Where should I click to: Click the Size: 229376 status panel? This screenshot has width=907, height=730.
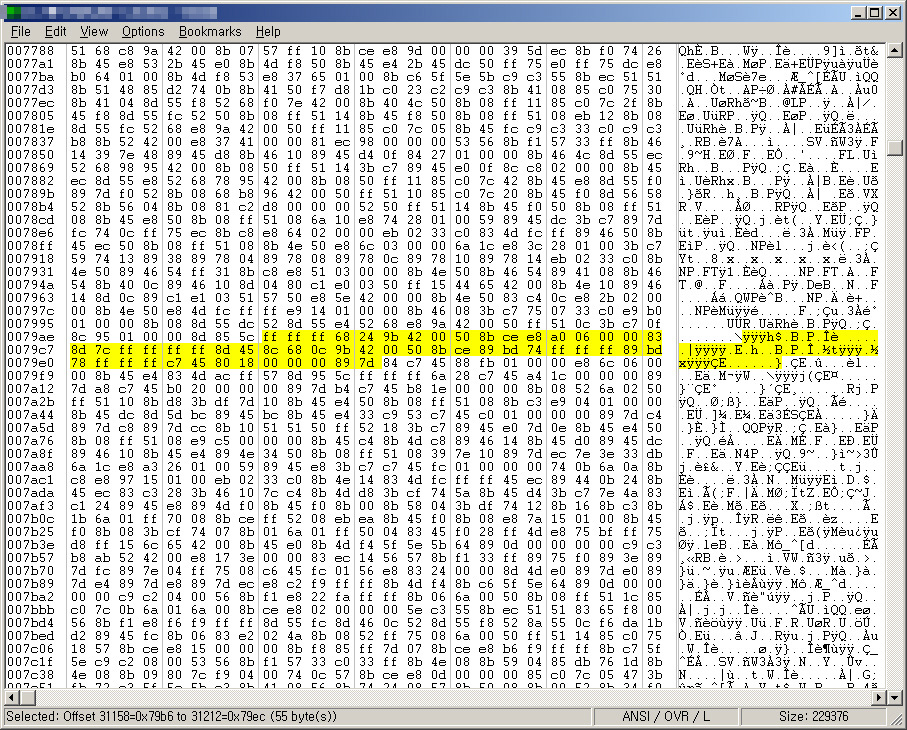click(x=818, y=717)
